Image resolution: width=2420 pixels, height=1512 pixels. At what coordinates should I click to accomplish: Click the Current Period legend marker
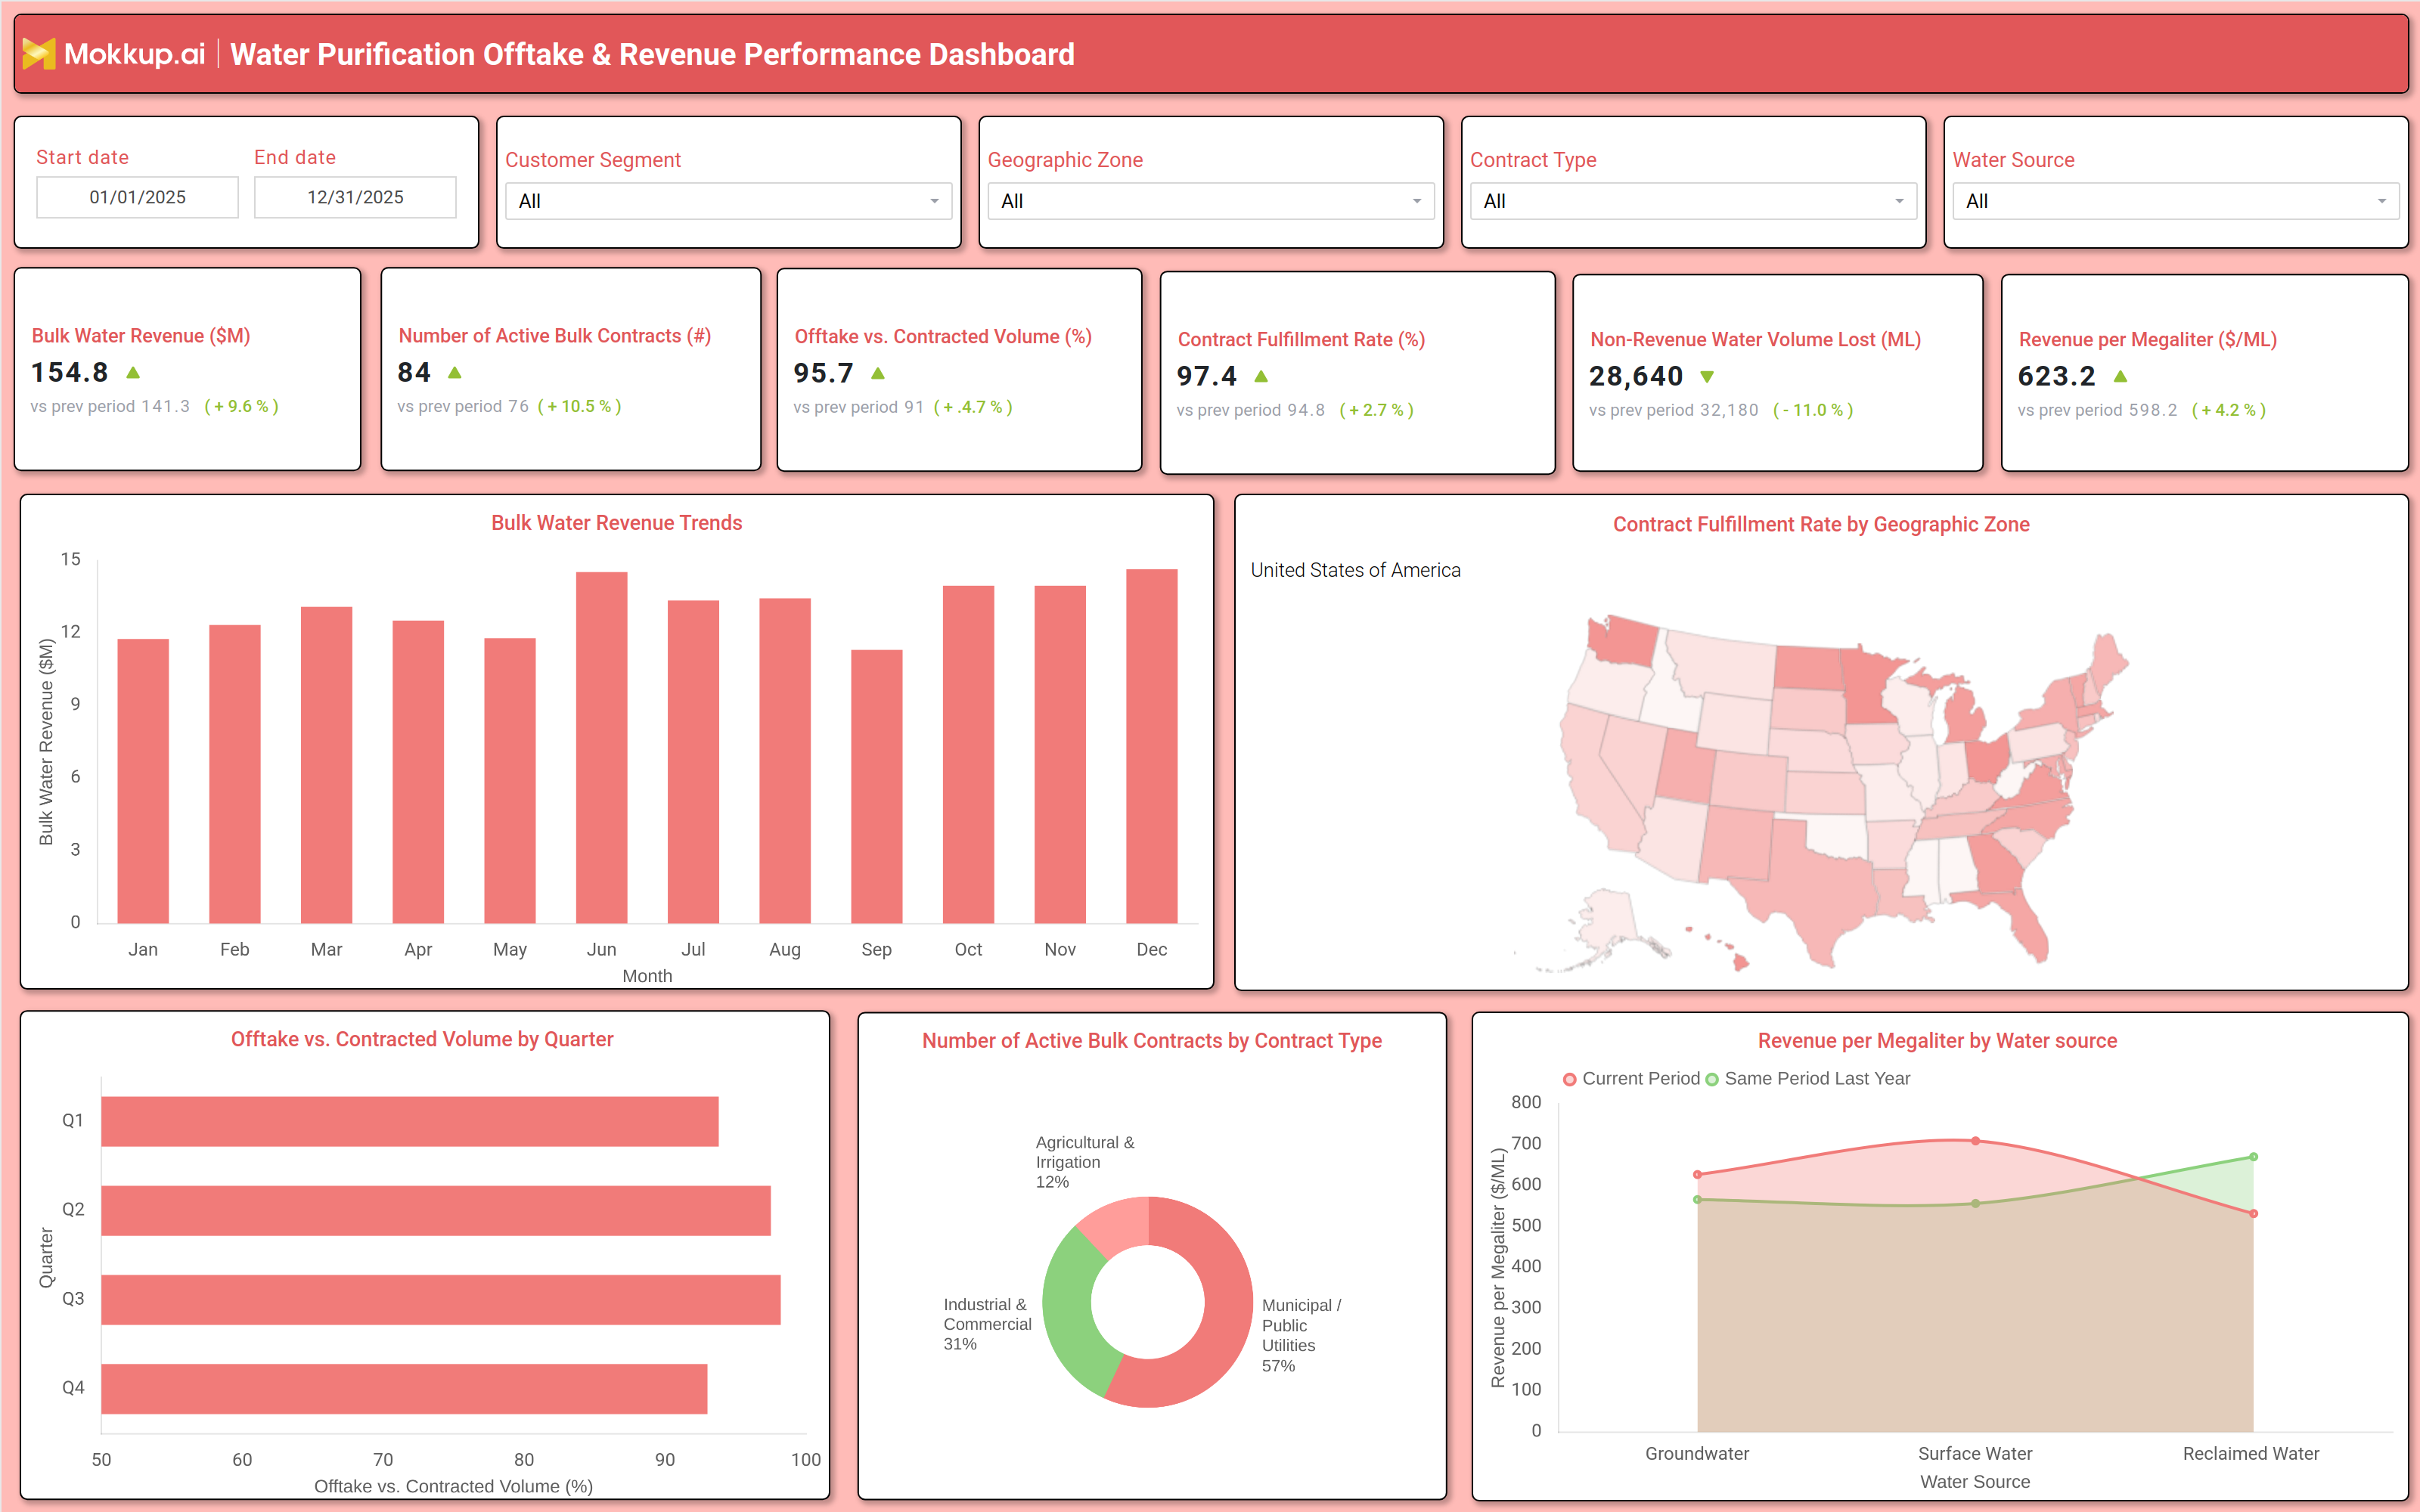pos(1570,1079)
